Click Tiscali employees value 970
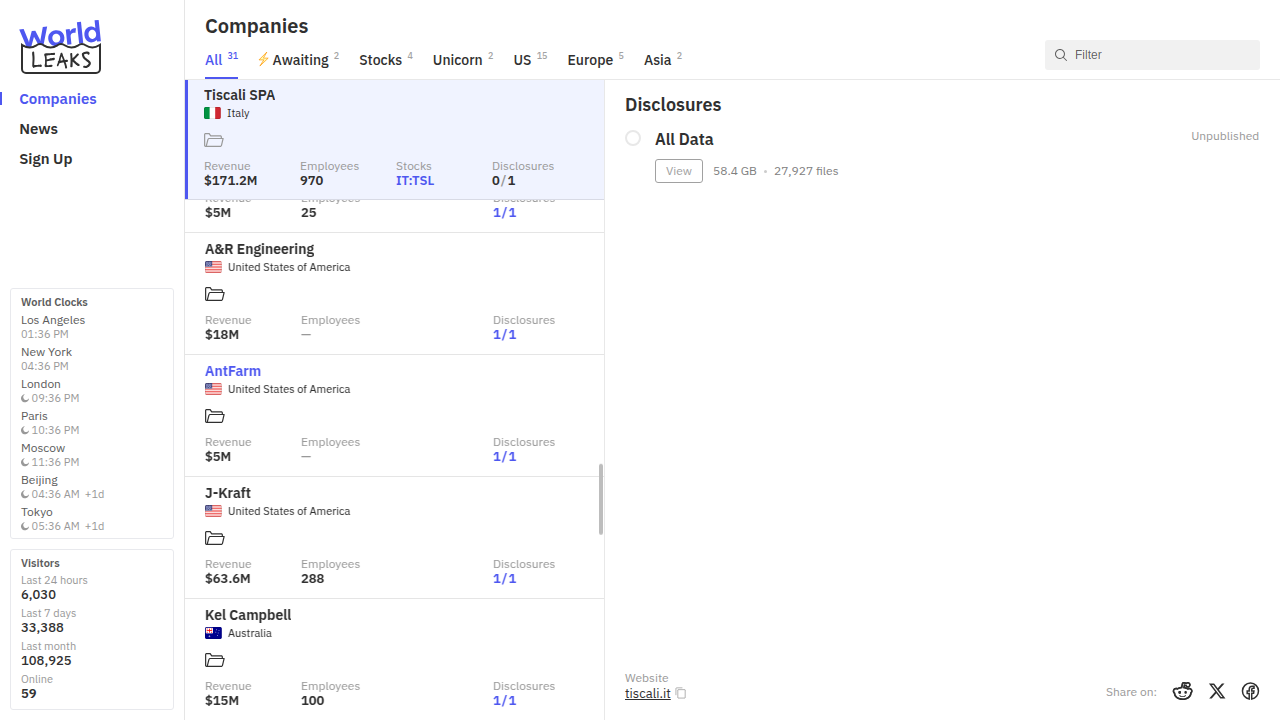The height and width of the screenshot is (720, 1280). pyautogui.click(x=312, y=181)
